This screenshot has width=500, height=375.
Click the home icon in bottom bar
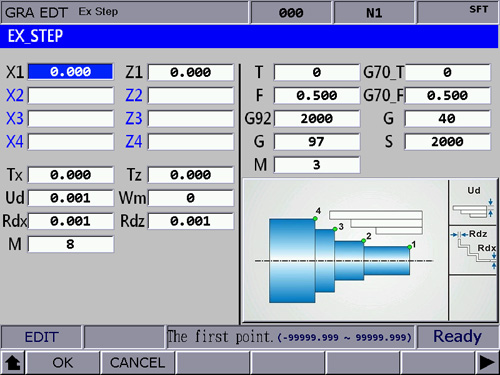[13, 363]
